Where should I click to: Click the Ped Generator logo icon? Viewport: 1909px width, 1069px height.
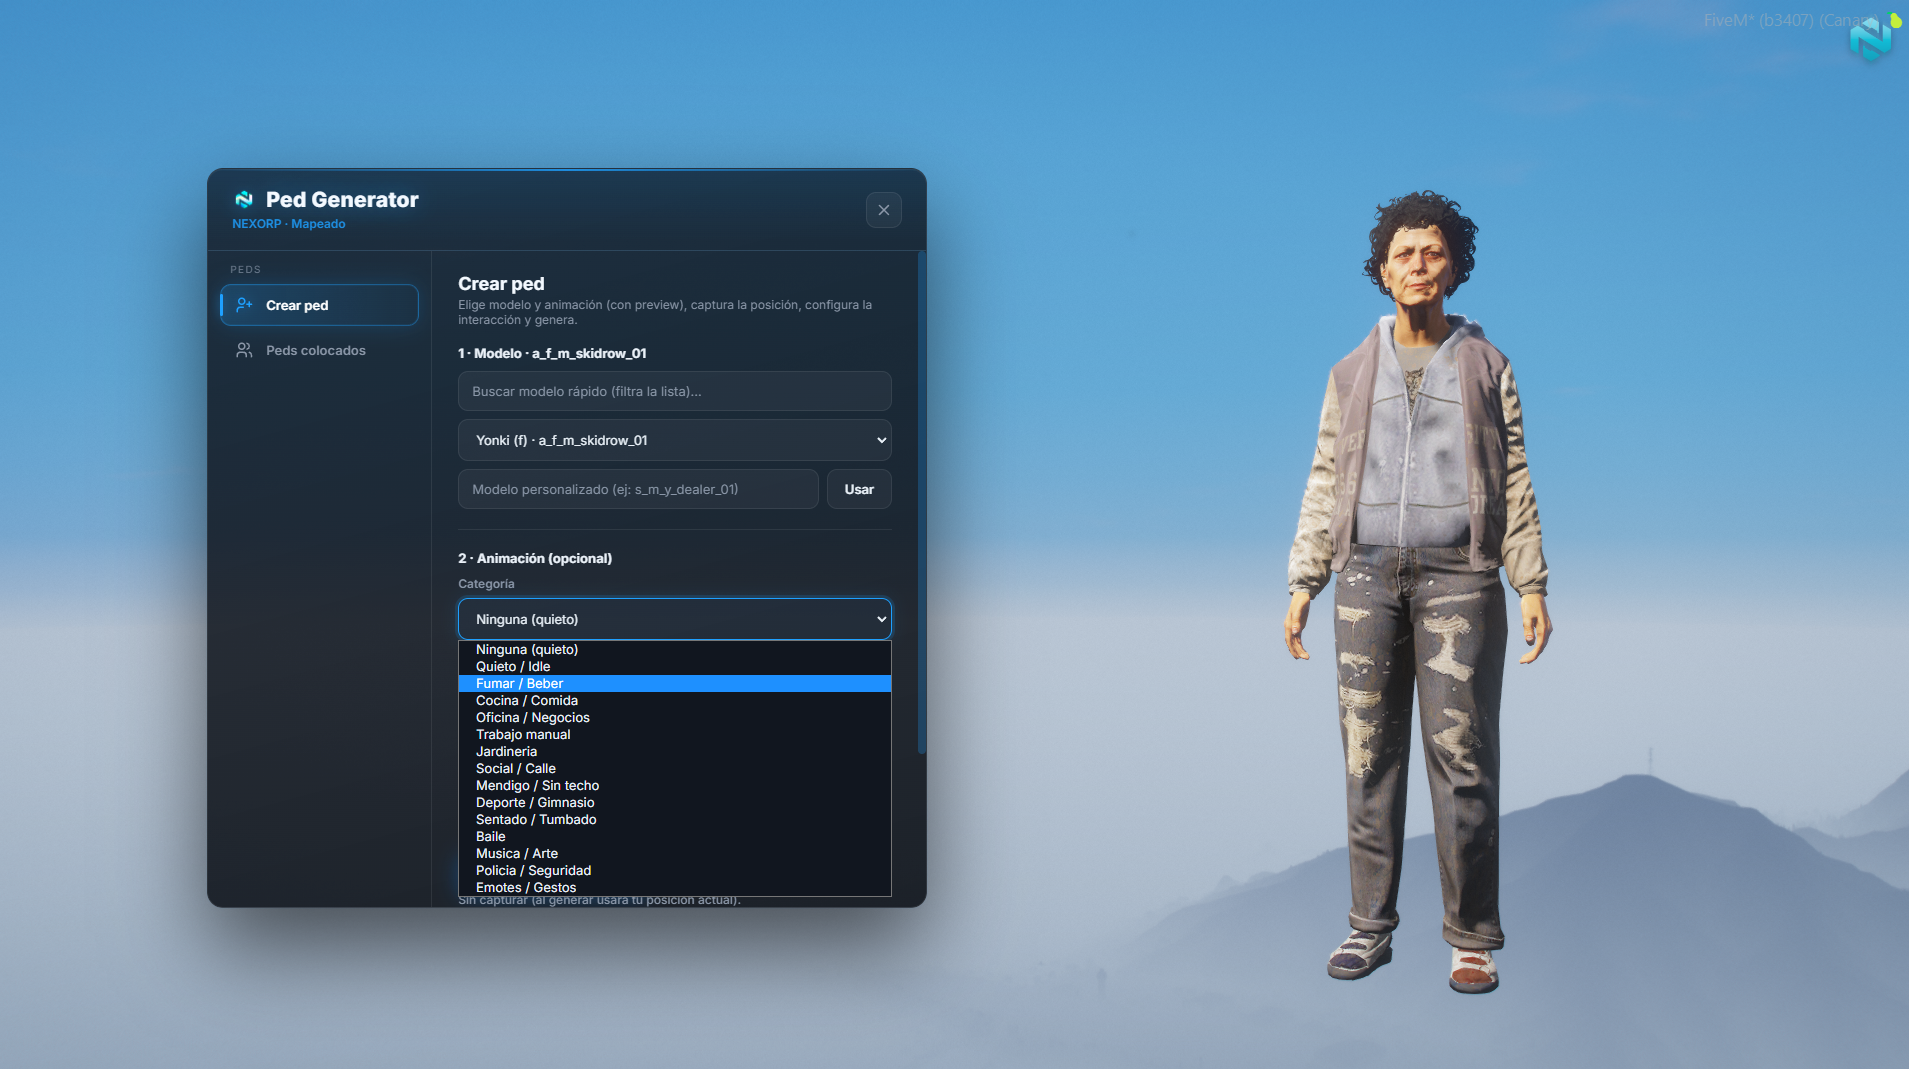[243, 199]
